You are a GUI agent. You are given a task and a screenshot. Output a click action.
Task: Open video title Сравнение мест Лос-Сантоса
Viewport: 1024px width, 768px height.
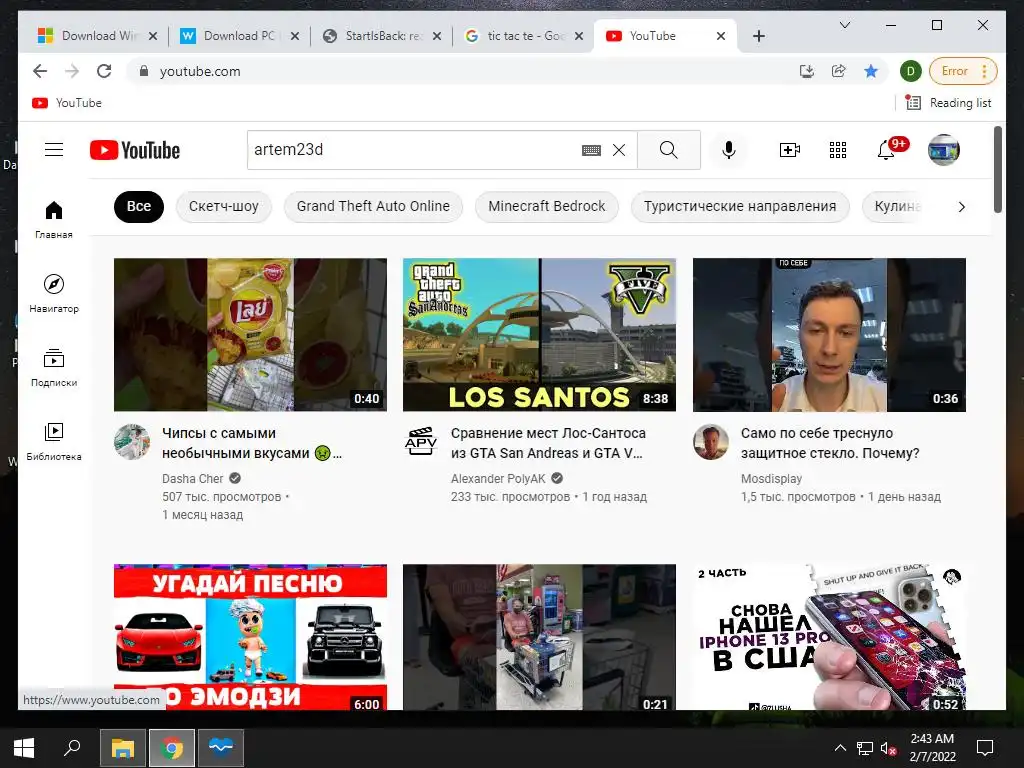click(549, 443)
